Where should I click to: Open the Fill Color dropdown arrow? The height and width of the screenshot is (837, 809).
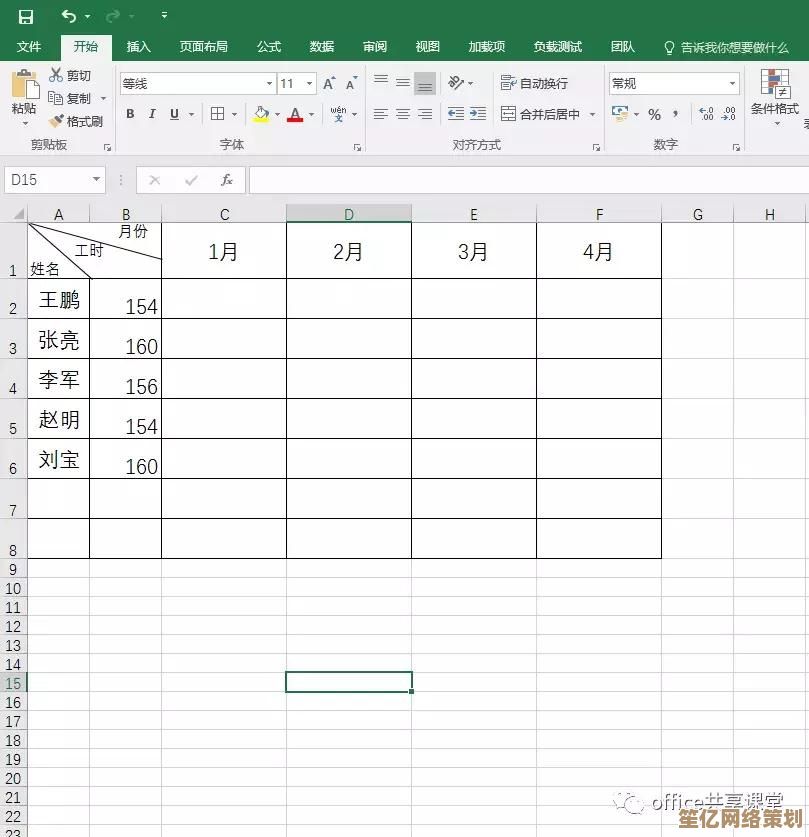(278, 114)
